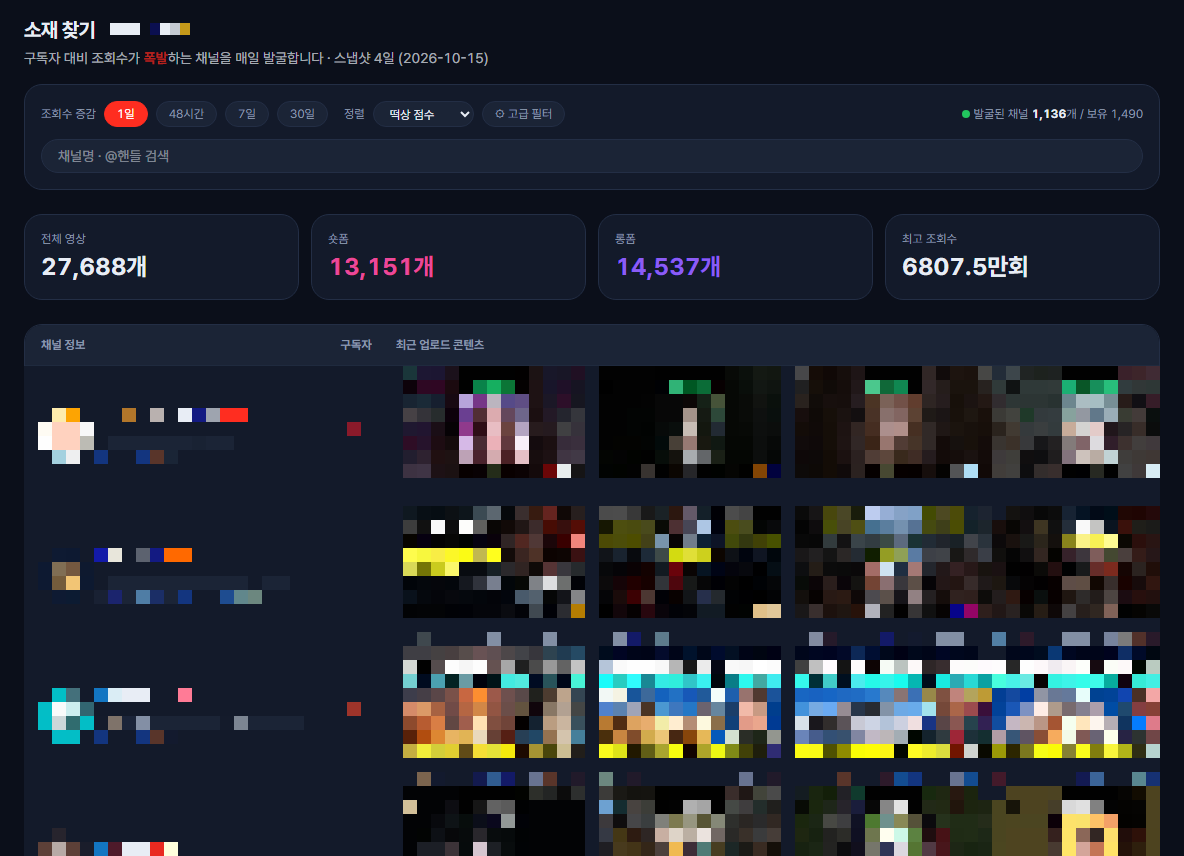Set view period to 30일
The width and height of the screenshot is (1184, 856).
point(302,114)
